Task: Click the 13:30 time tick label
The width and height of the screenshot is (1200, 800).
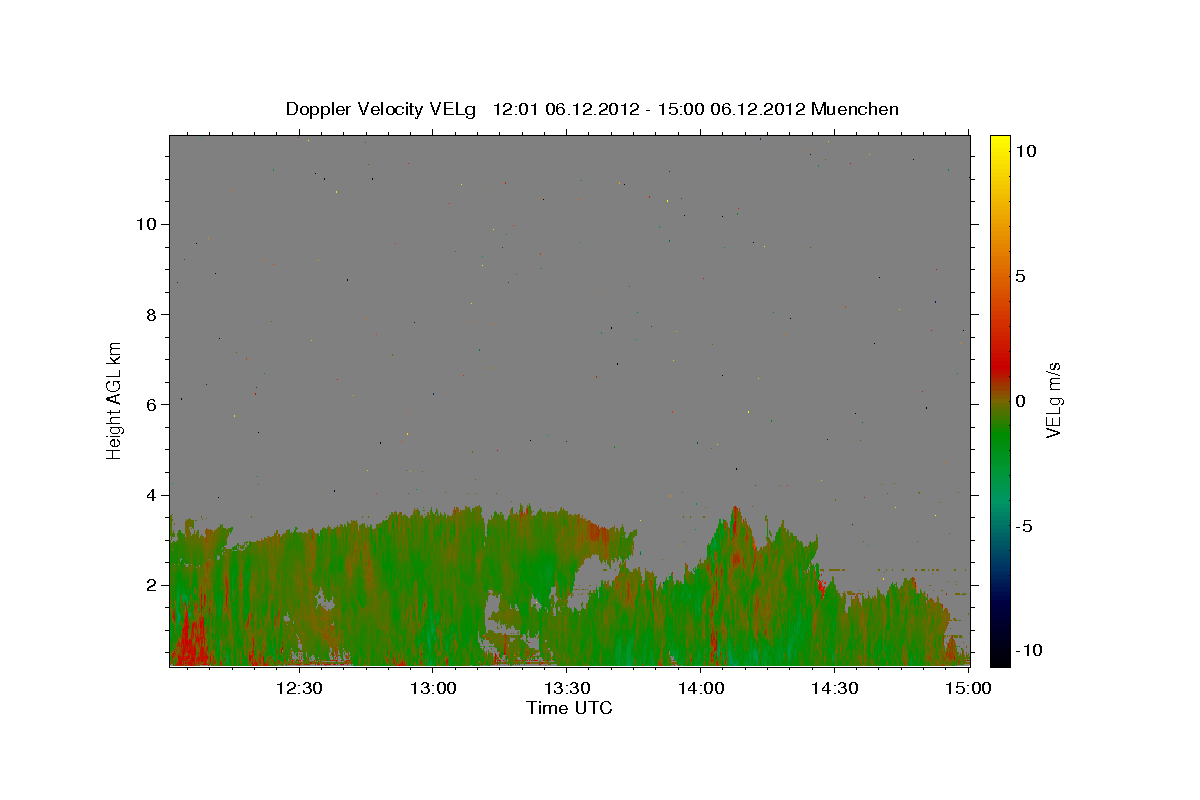Action: point(567,688)
